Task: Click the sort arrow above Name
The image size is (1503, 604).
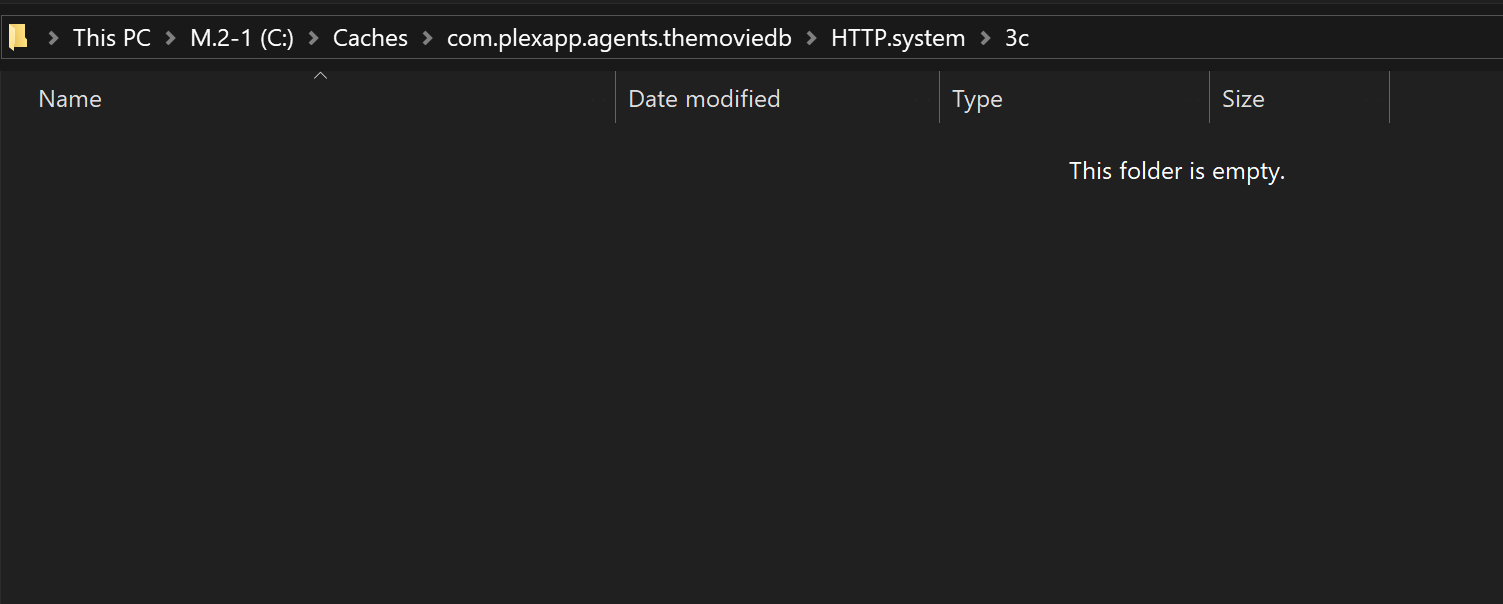Action: point(320,76)
